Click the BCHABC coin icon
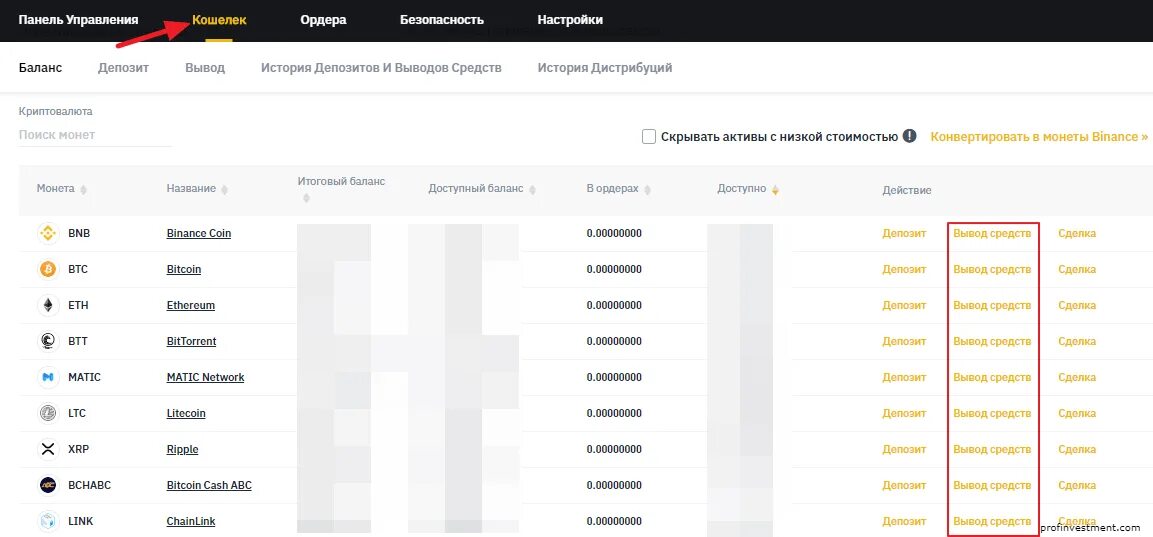Screen dimensions: 1153x537 coord(48,486)
